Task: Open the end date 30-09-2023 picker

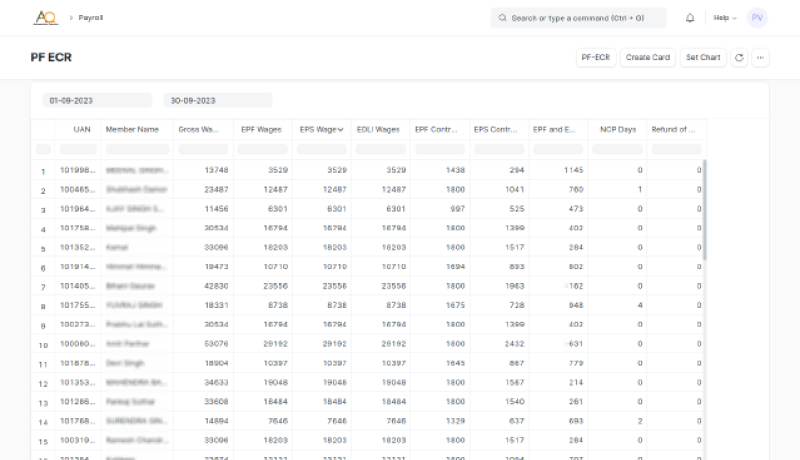Action: point(218,100)
